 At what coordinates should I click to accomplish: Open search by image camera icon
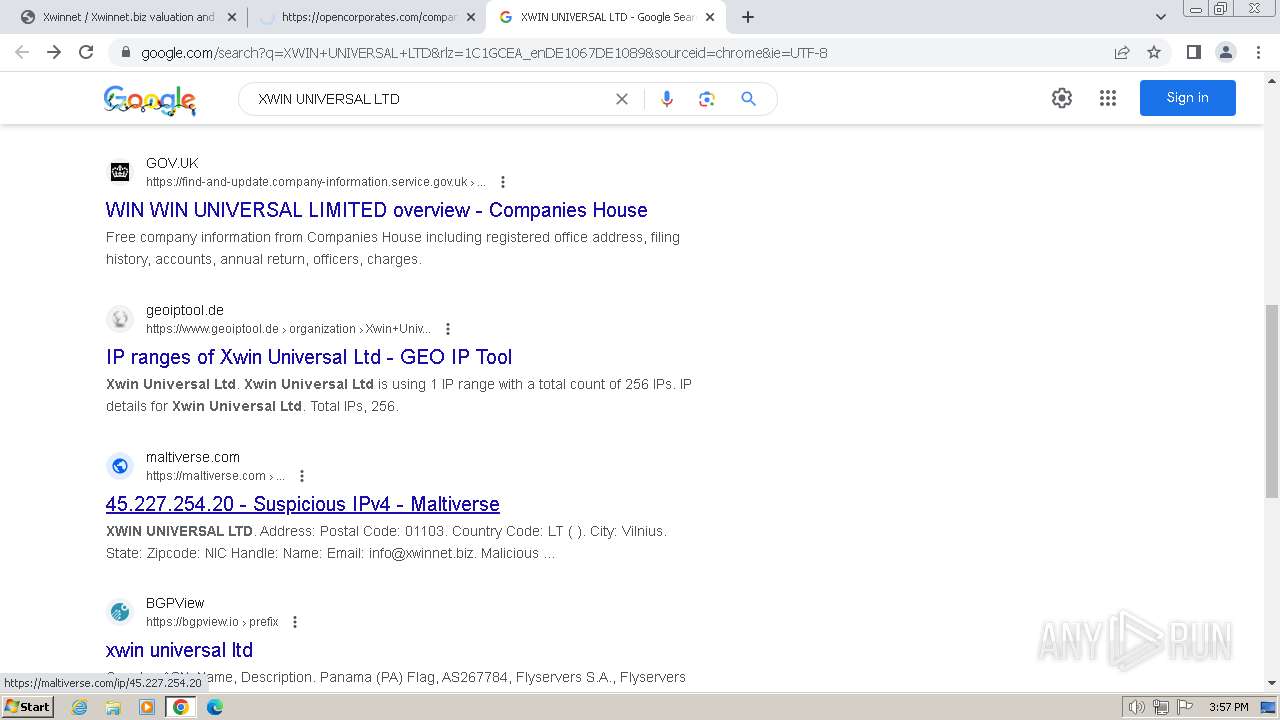(707, 99)
